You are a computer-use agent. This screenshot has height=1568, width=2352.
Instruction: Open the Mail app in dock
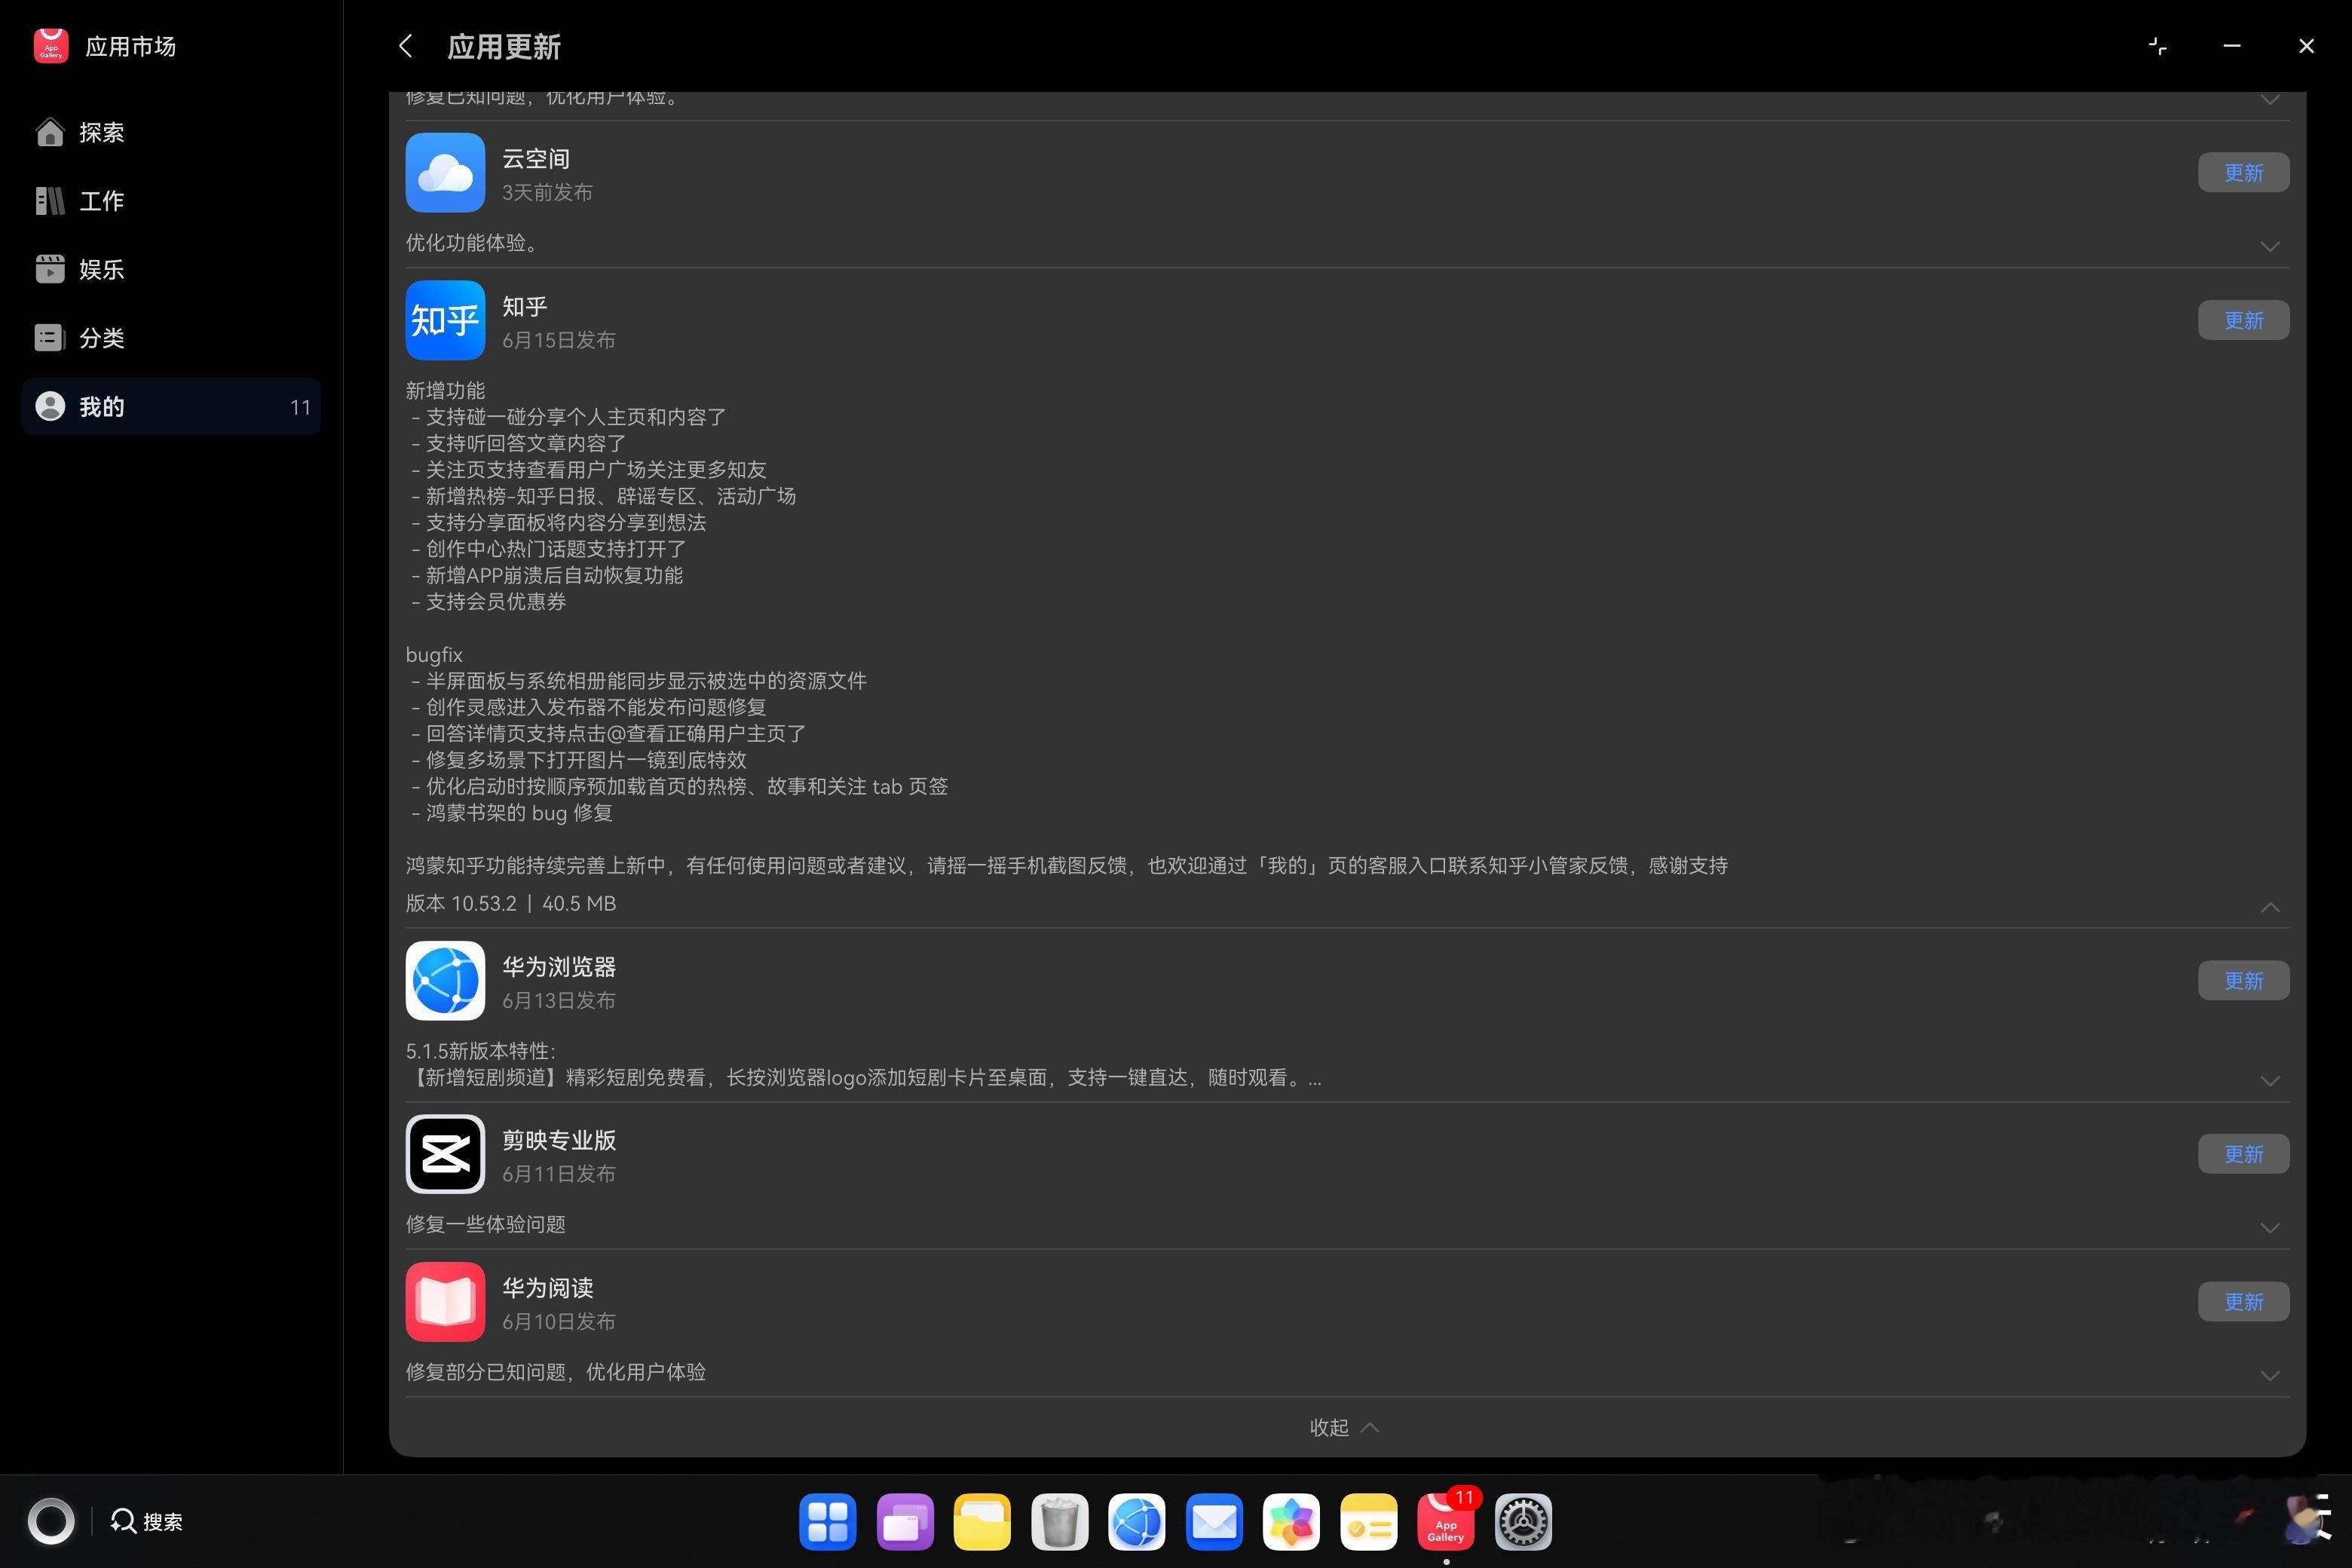(x=1214, y=1521)
